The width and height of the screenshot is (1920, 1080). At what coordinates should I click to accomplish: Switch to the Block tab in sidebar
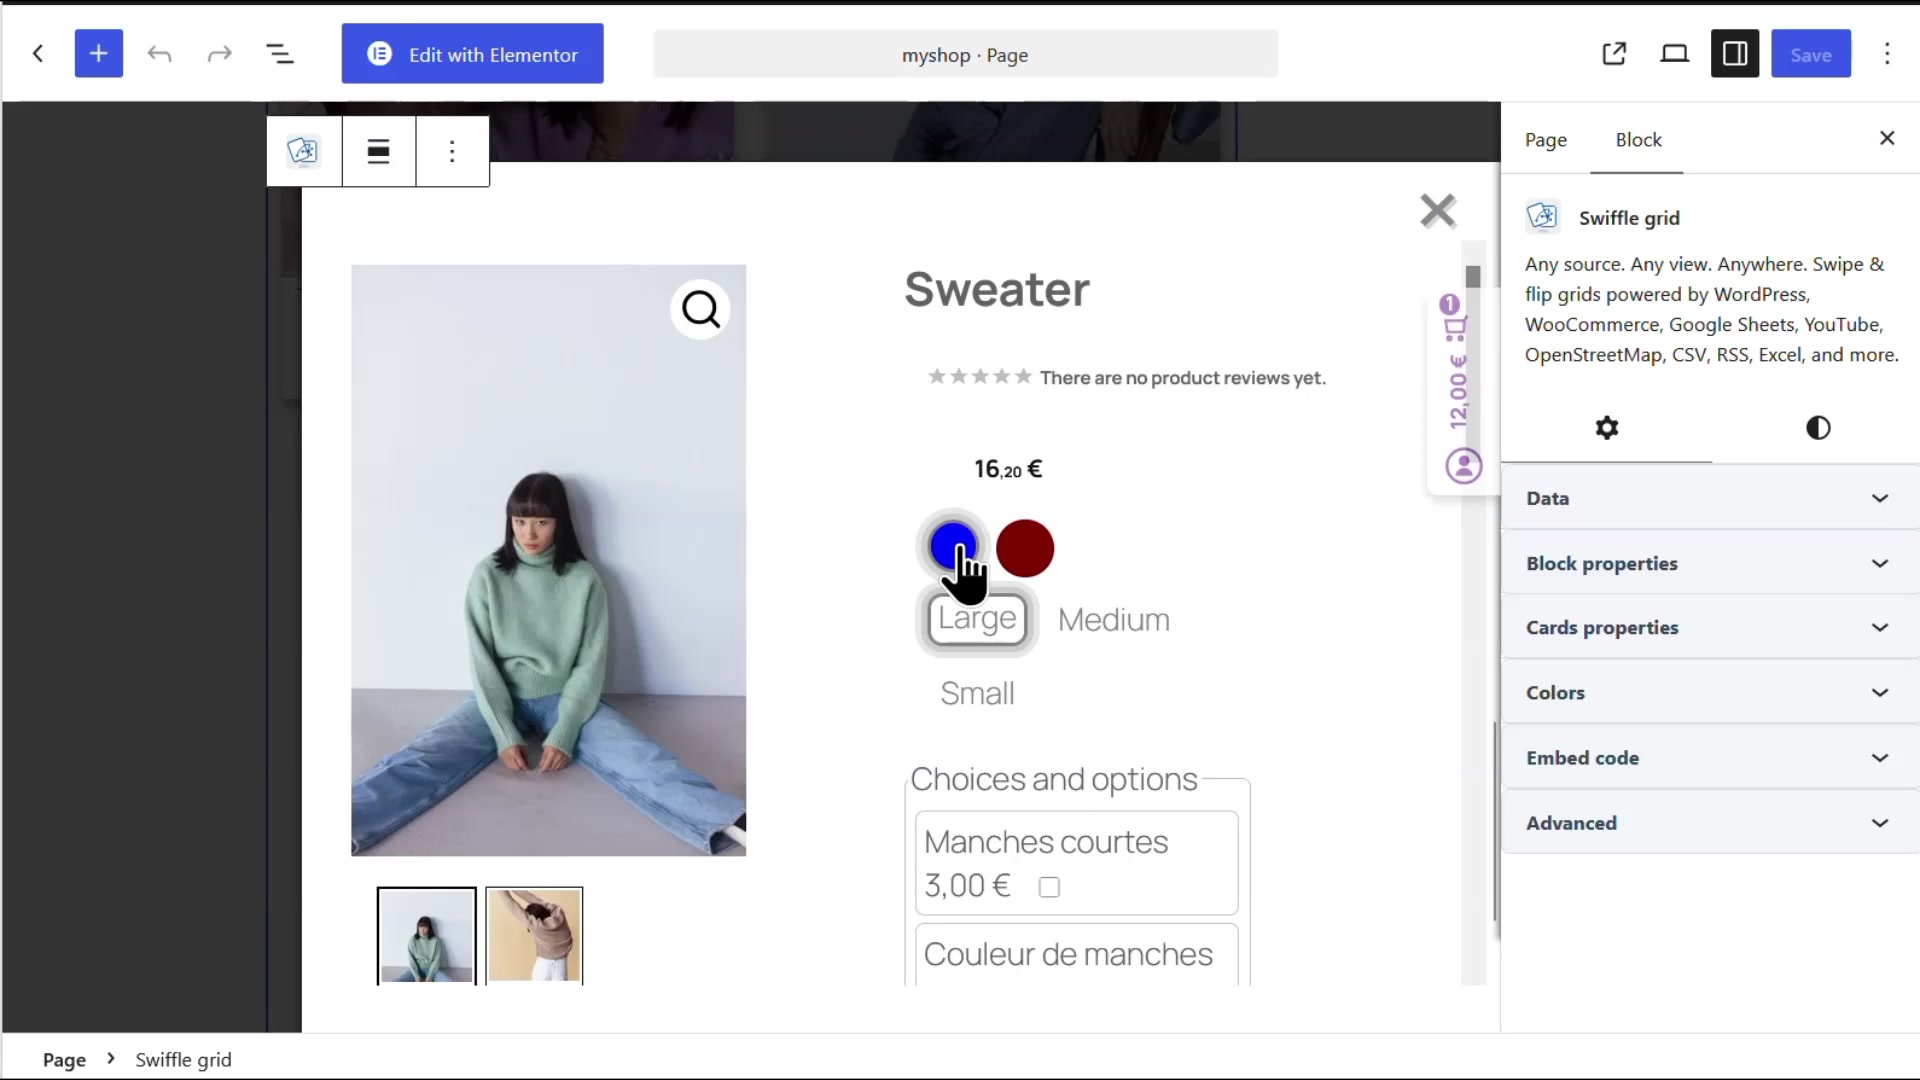point(1638,140)
